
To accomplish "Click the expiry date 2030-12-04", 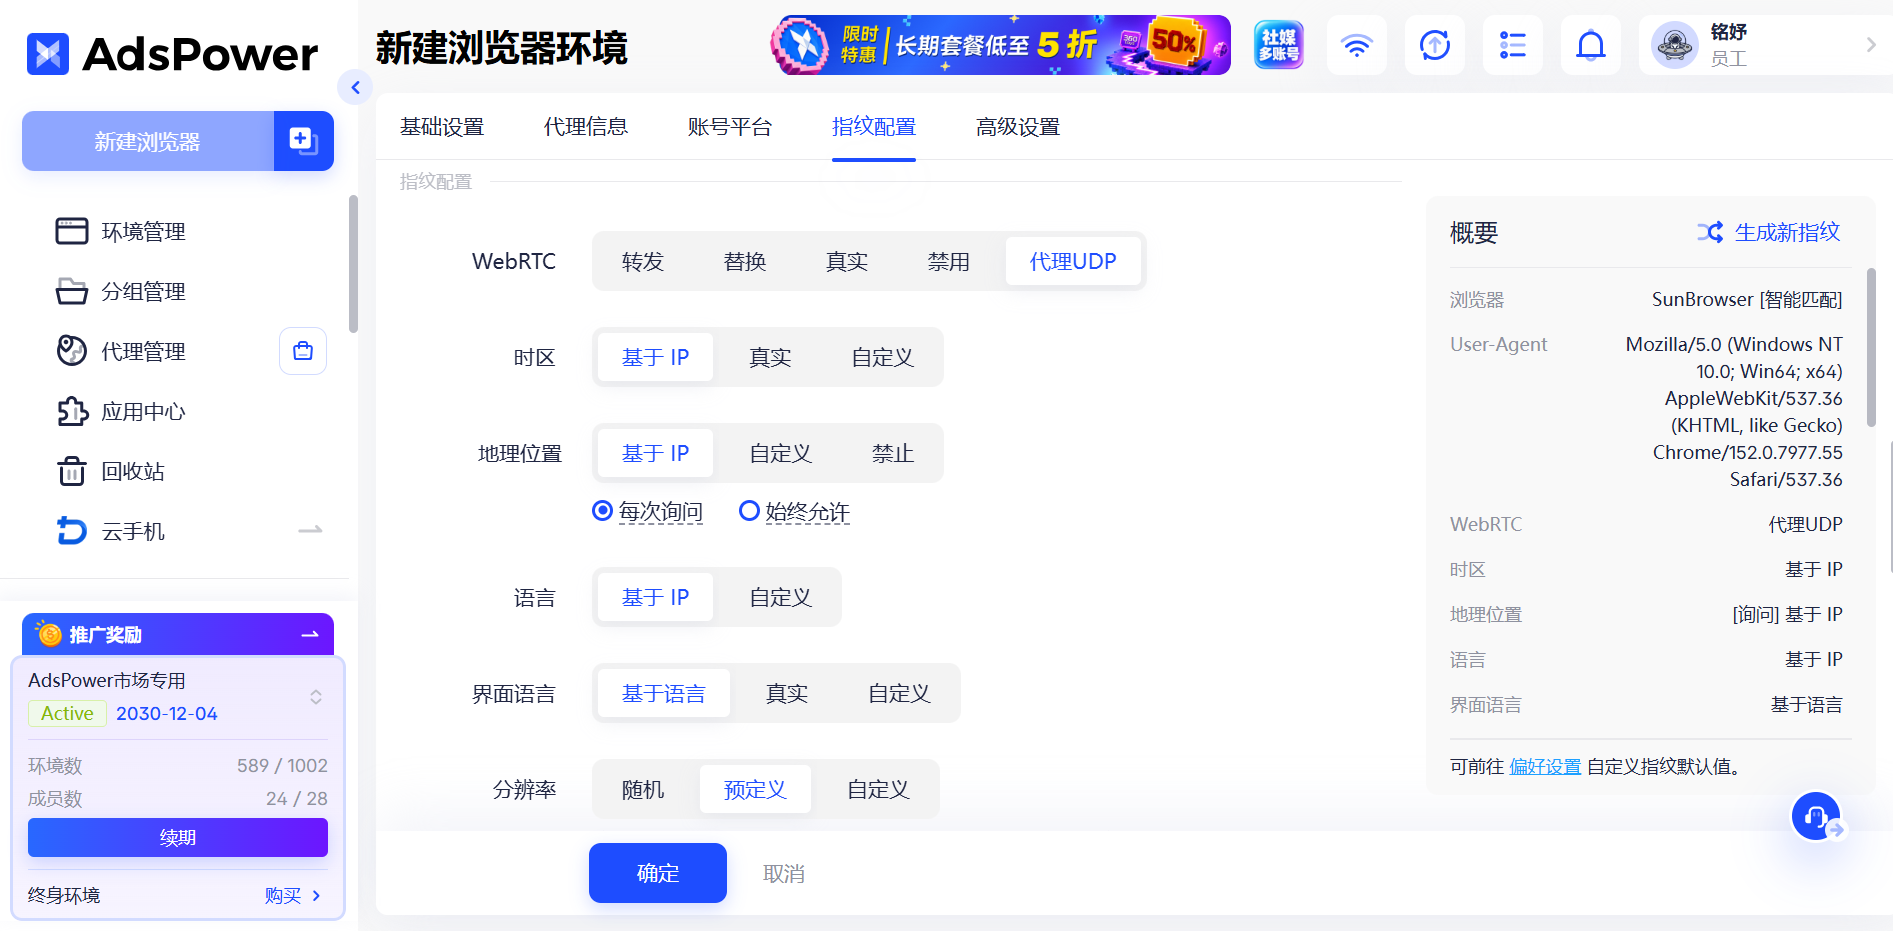I will click(167, 713).
